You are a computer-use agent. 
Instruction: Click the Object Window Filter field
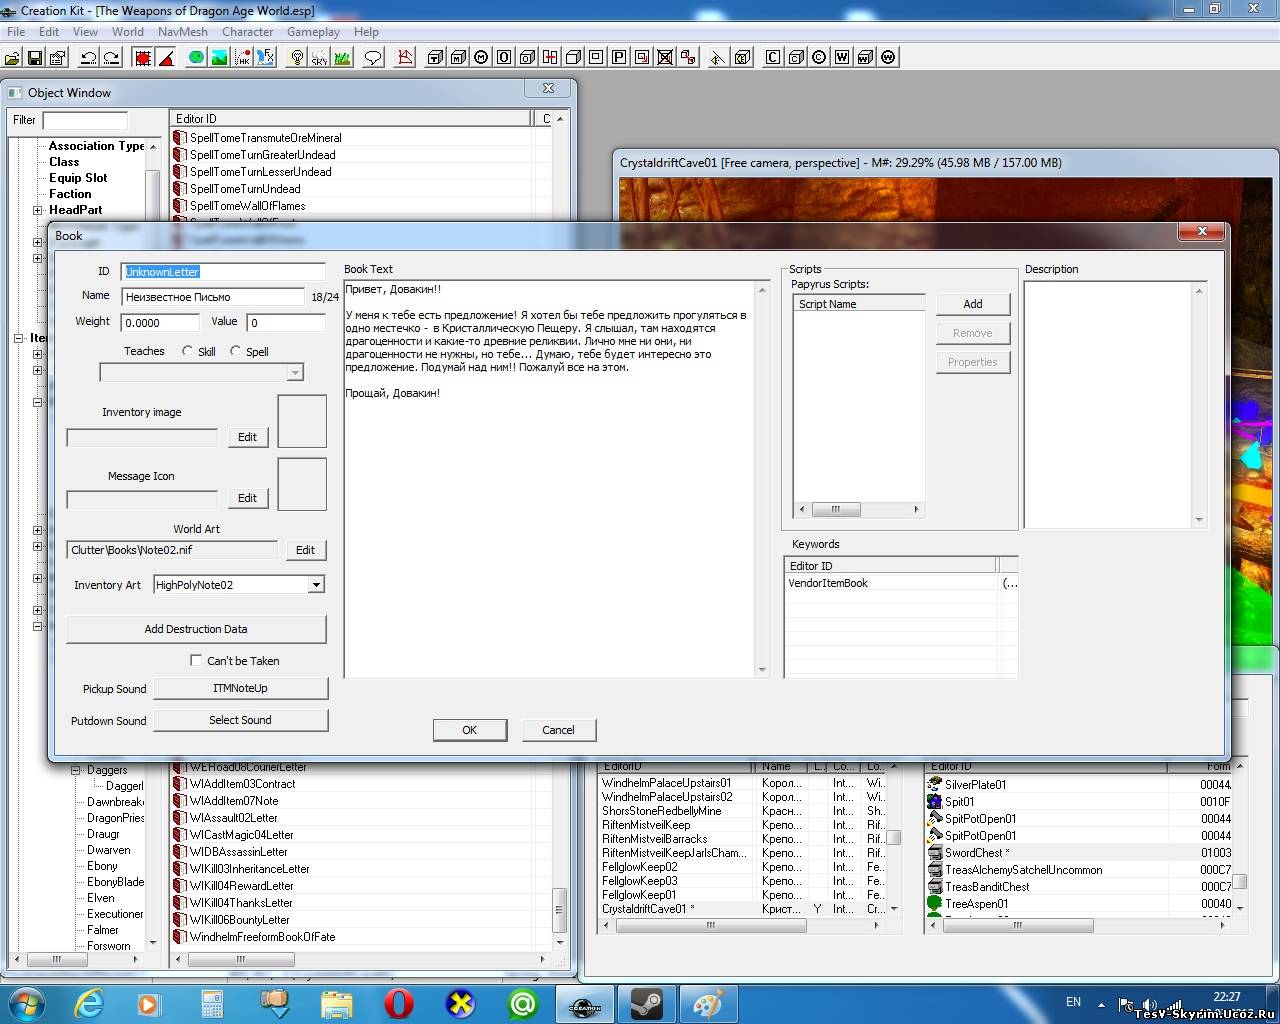click(85, 120)
